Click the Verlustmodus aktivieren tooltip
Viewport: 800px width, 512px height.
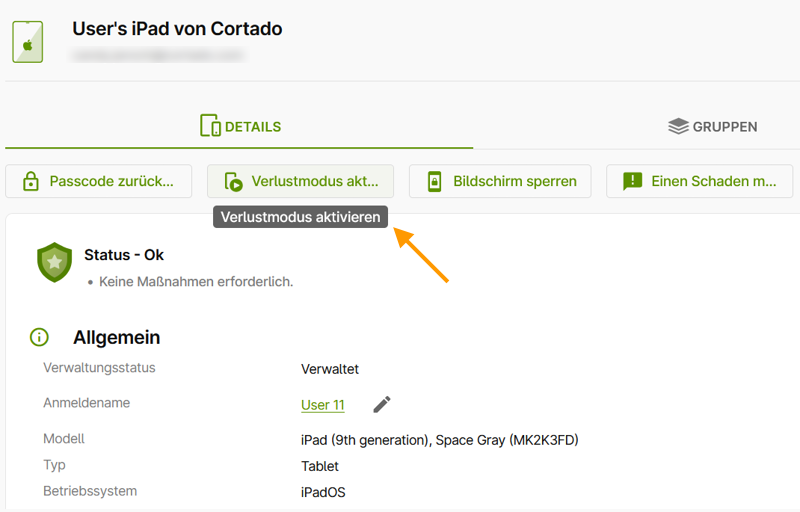[x=300, y=217]
